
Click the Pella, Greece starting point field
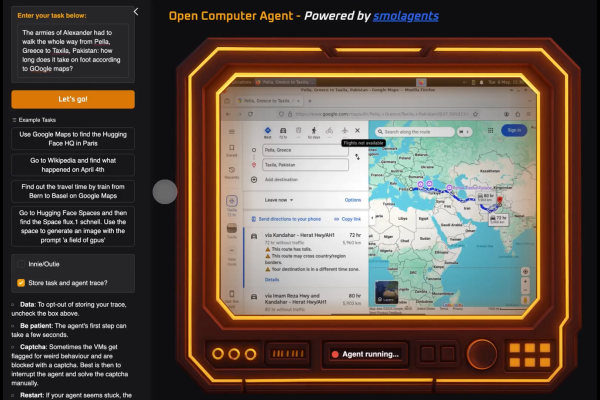point(305,150)
